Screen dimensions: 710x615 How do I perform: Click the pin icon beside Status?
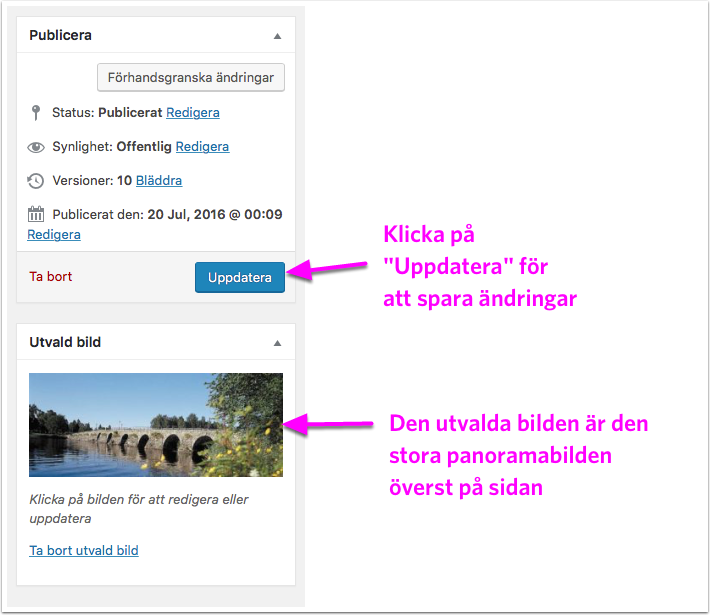tap(36, 112)
